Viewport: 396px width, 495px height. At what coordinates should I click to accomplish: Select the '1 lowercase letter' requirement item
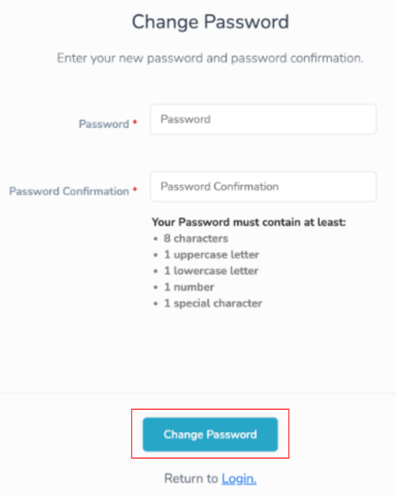point(211,271)
